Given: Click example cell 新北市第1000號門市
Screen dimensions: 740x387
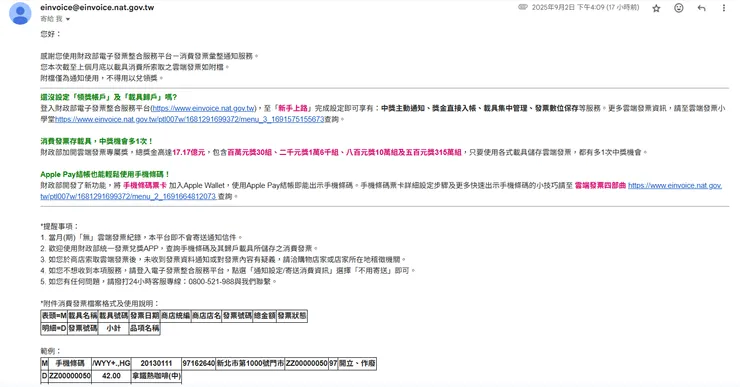Looking at the screenshot, I should click(x=250, y=363).
